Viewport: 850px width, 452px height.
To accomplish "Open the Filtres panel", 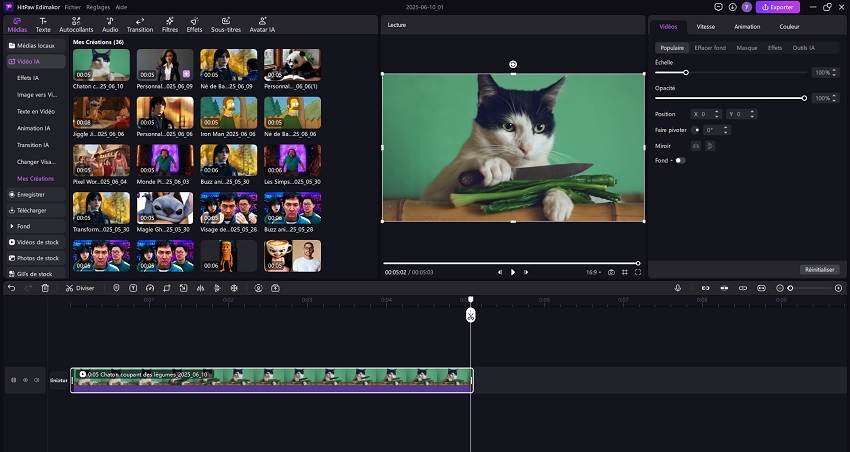I will pyautogui.click(x=170, y=25).
